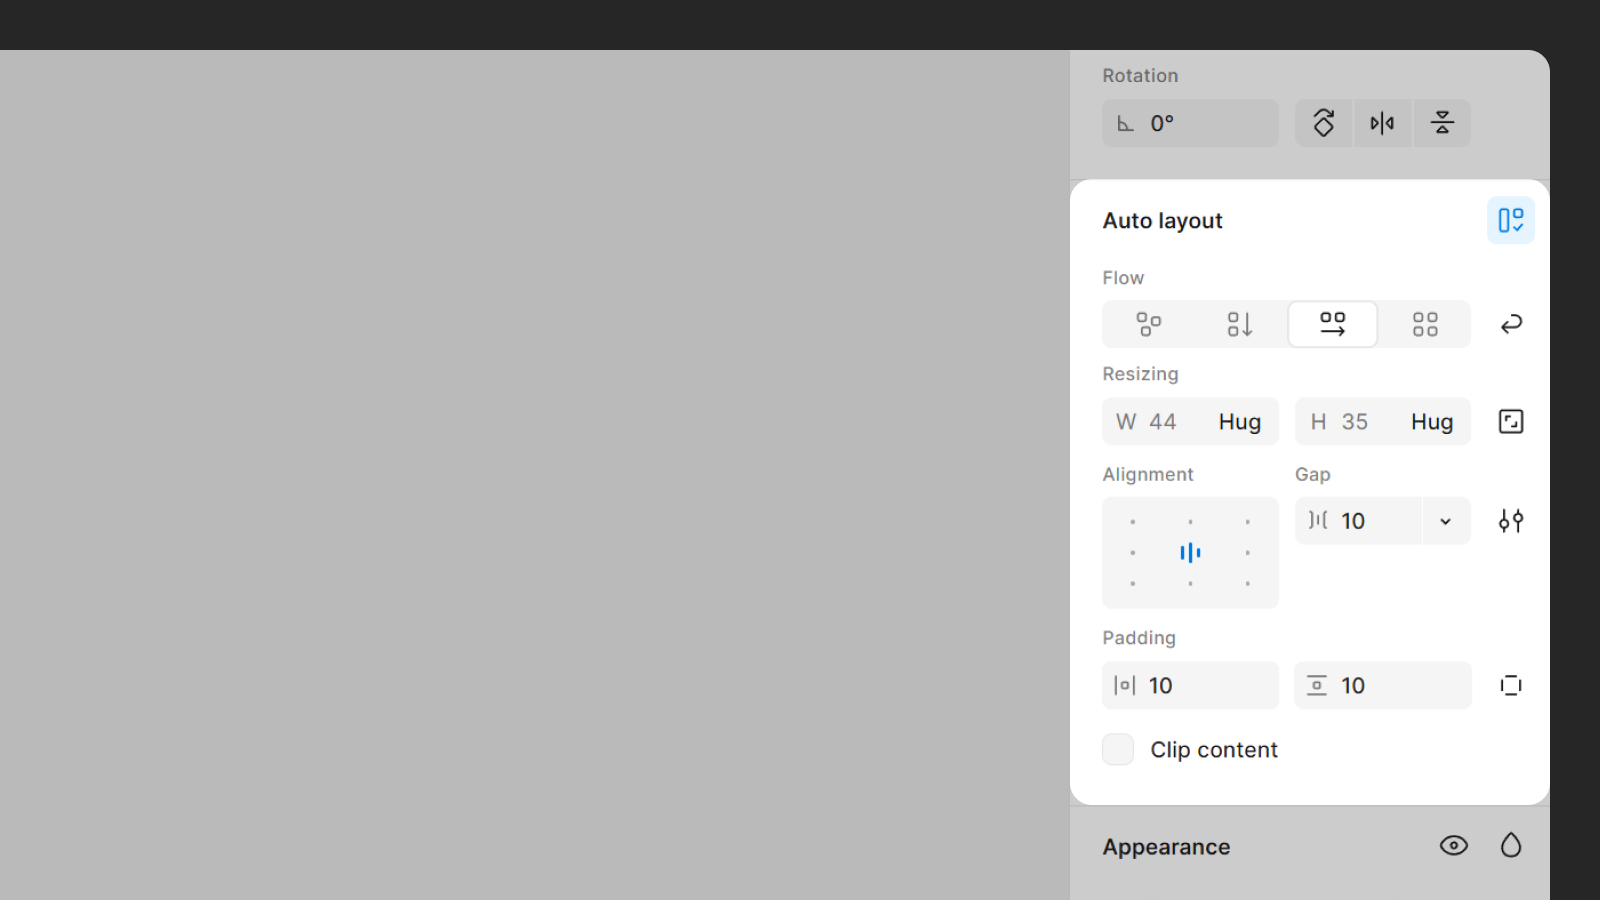1600x900 pixels.
Task: Click the Auto layout panel title
Action: point(1162,220)
